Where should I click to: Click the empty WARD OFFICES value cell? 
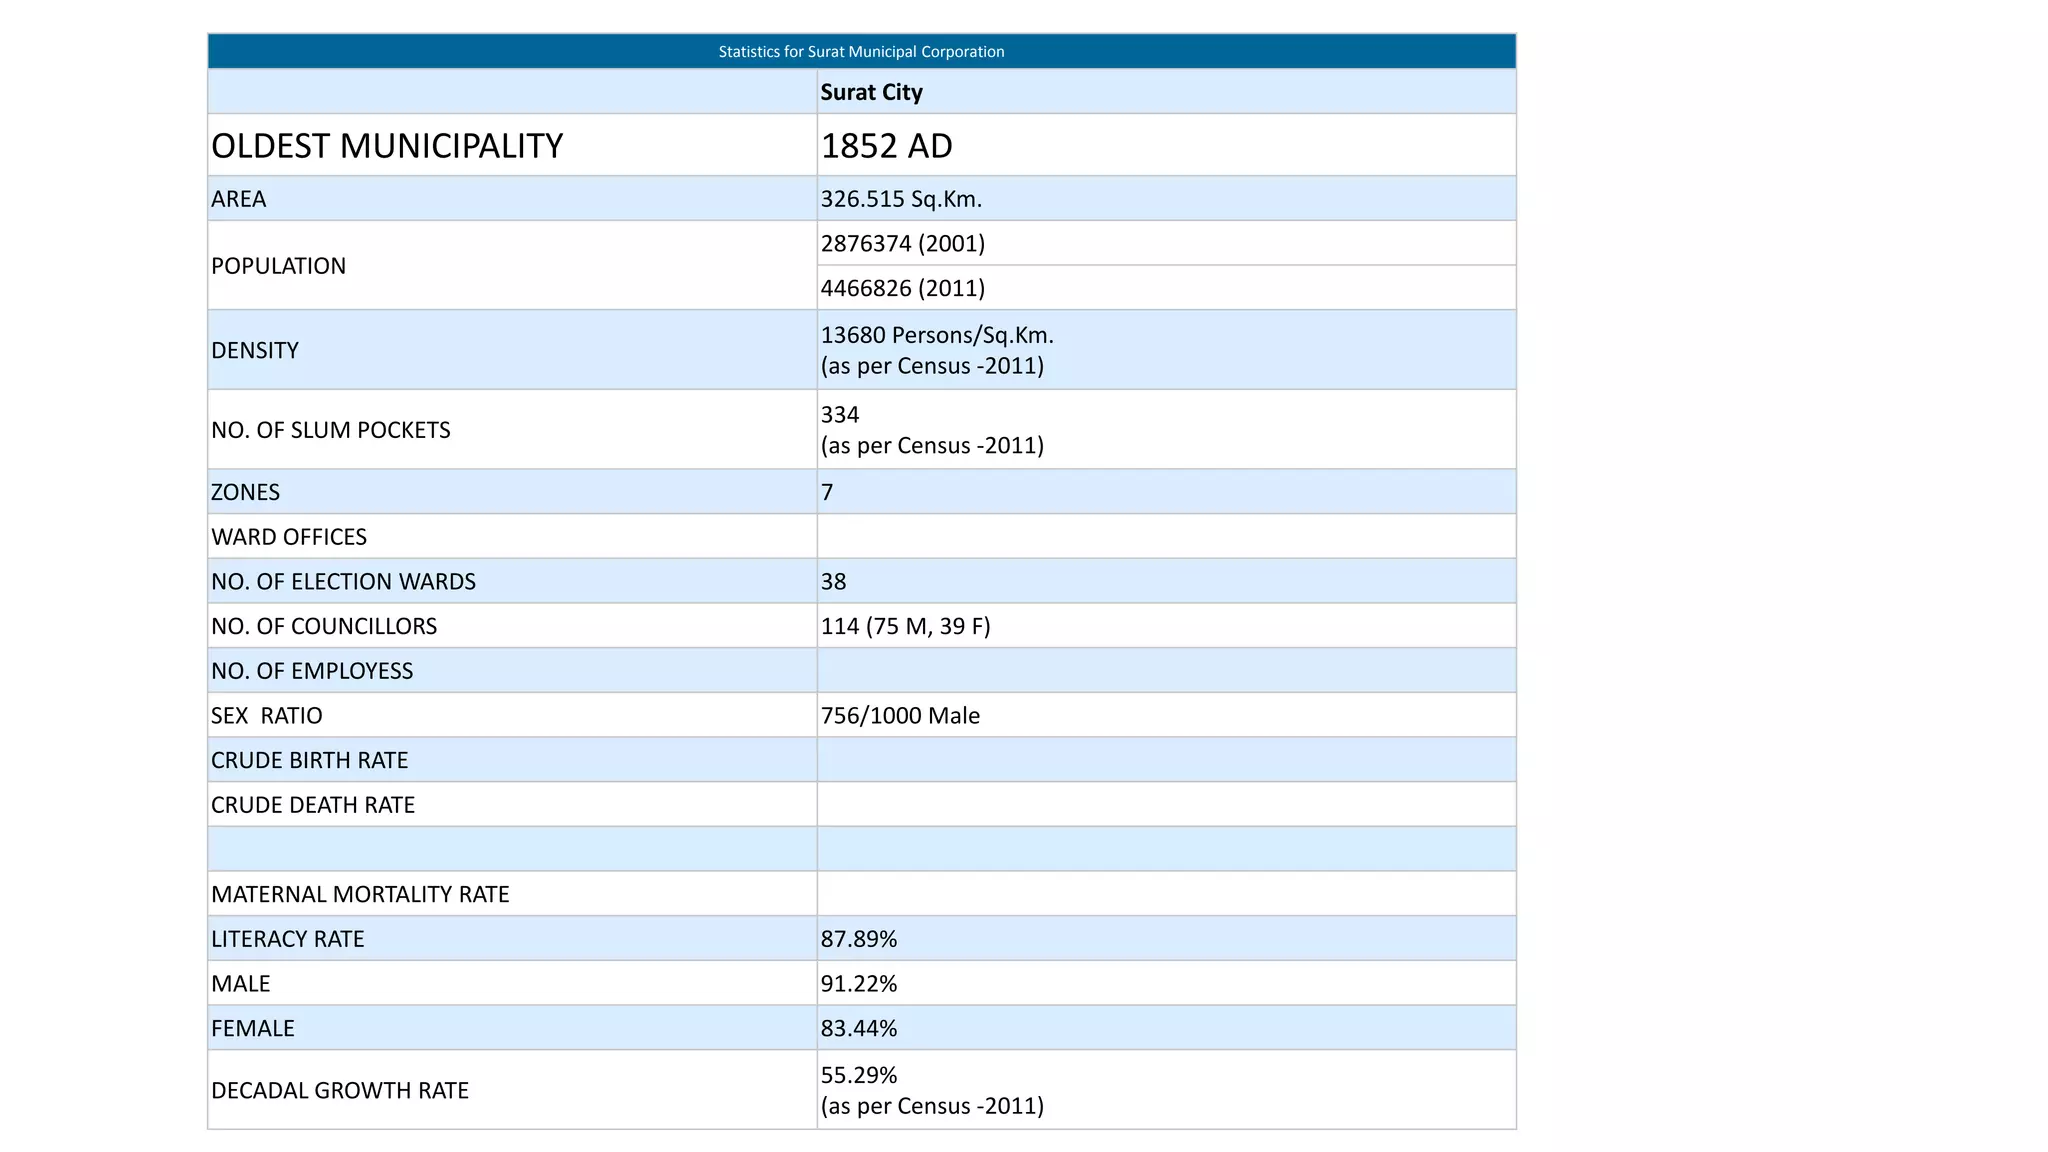1165,537
